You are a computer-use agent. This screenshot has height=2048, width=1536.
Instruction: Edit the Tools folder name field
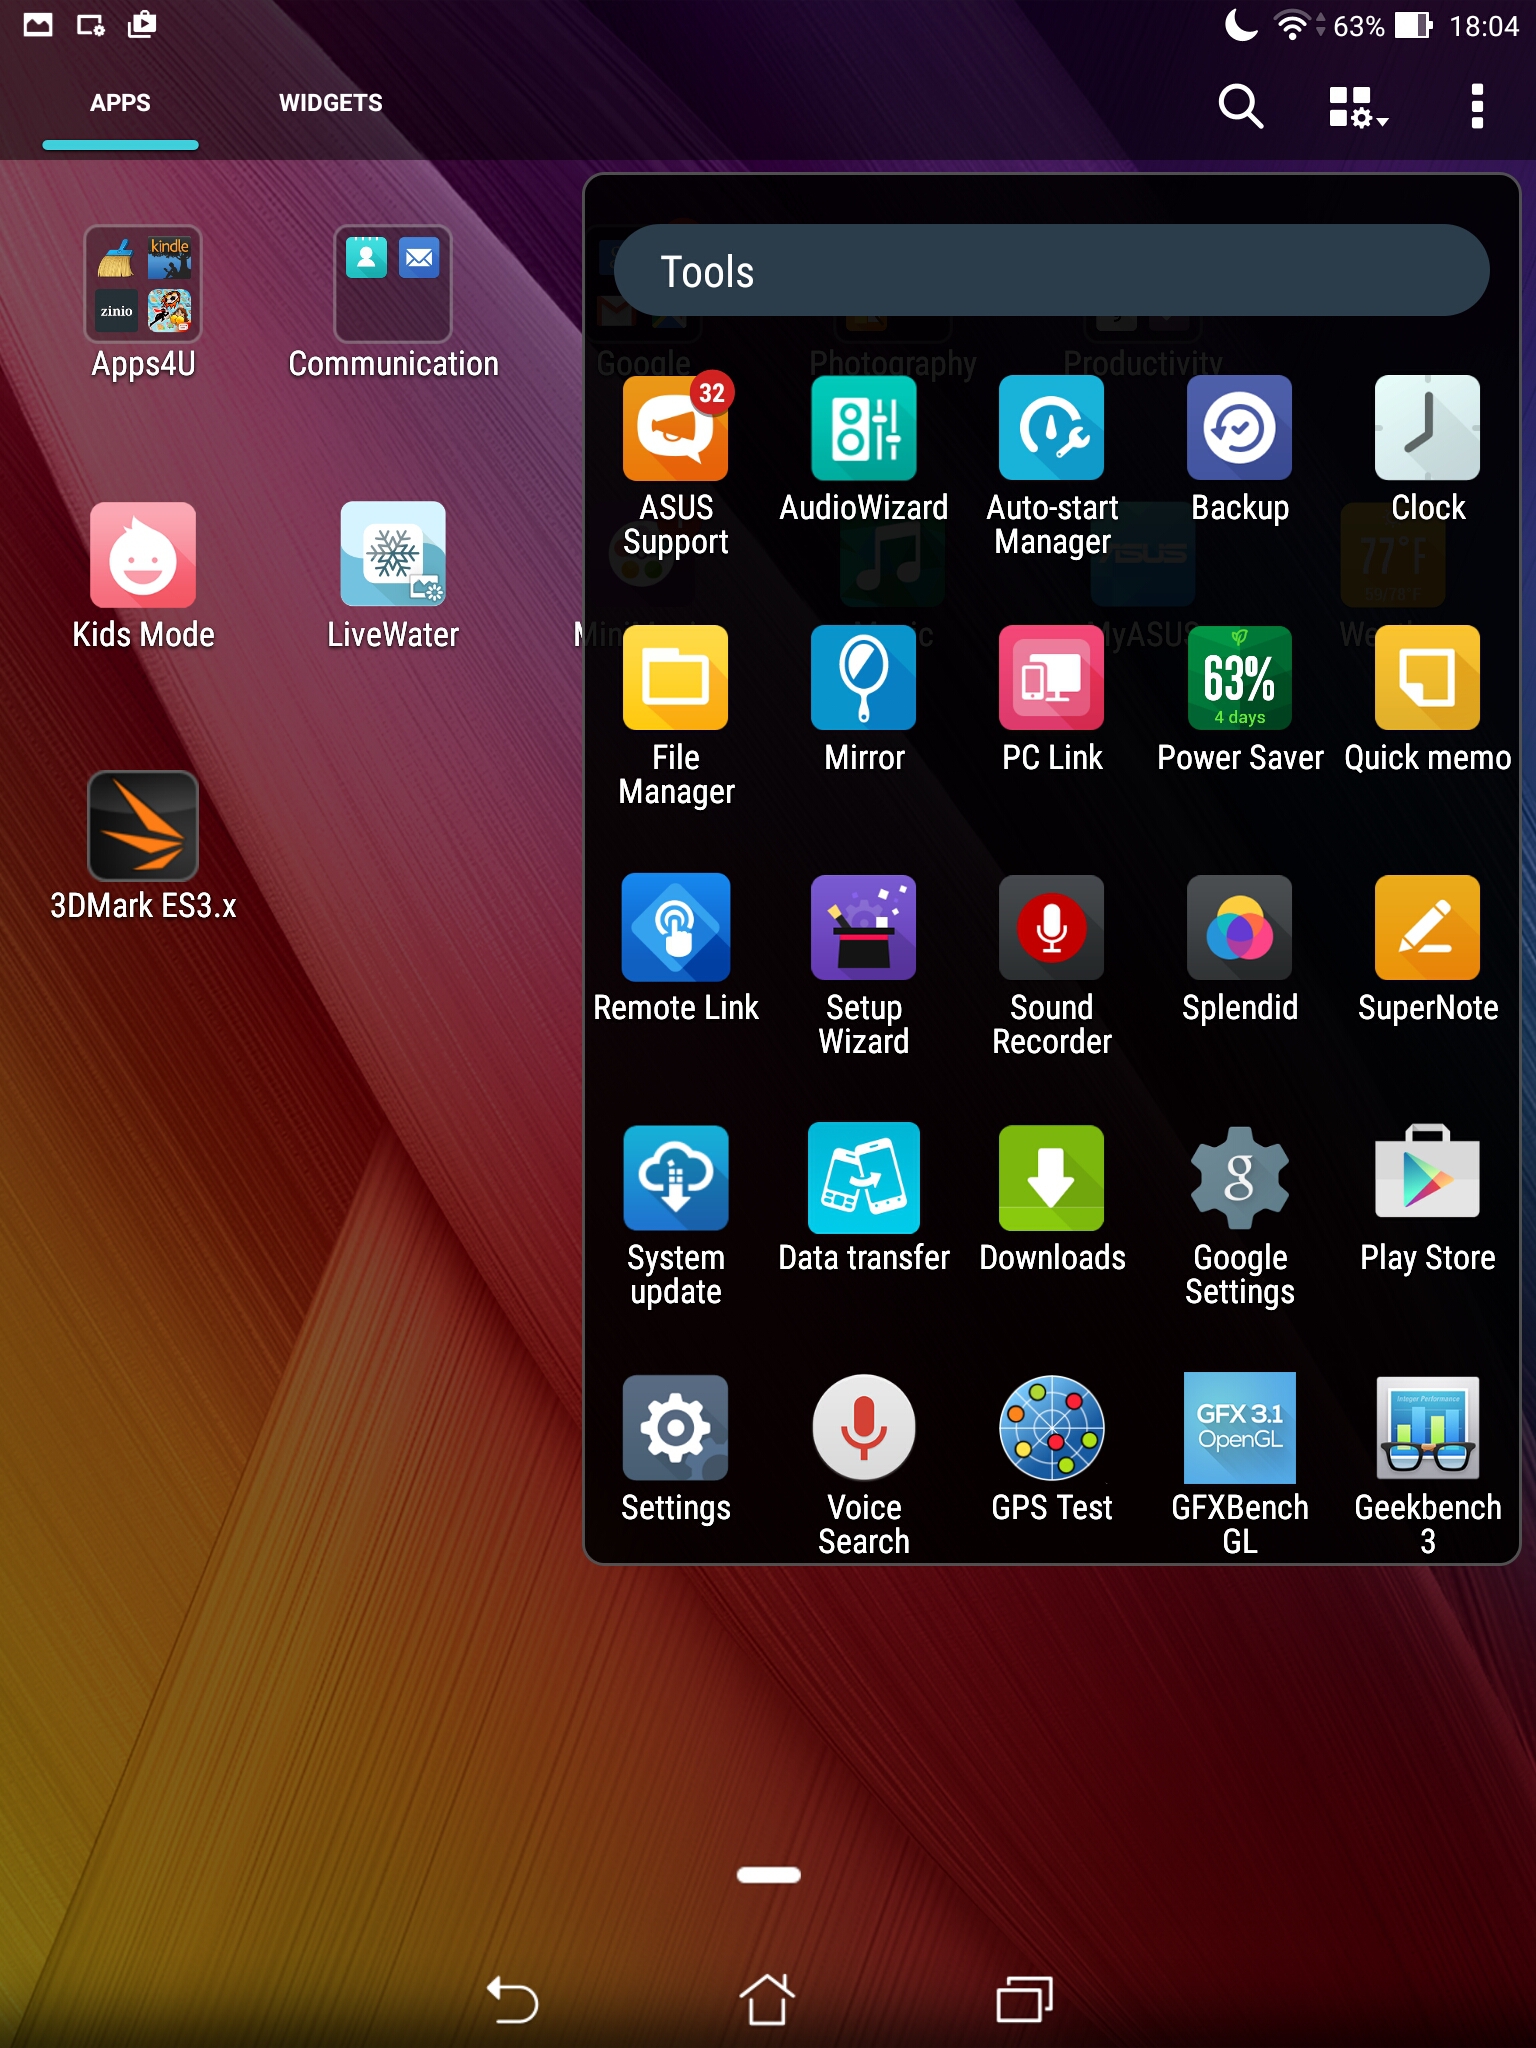pyautogui.click(x=1051, y=270)
